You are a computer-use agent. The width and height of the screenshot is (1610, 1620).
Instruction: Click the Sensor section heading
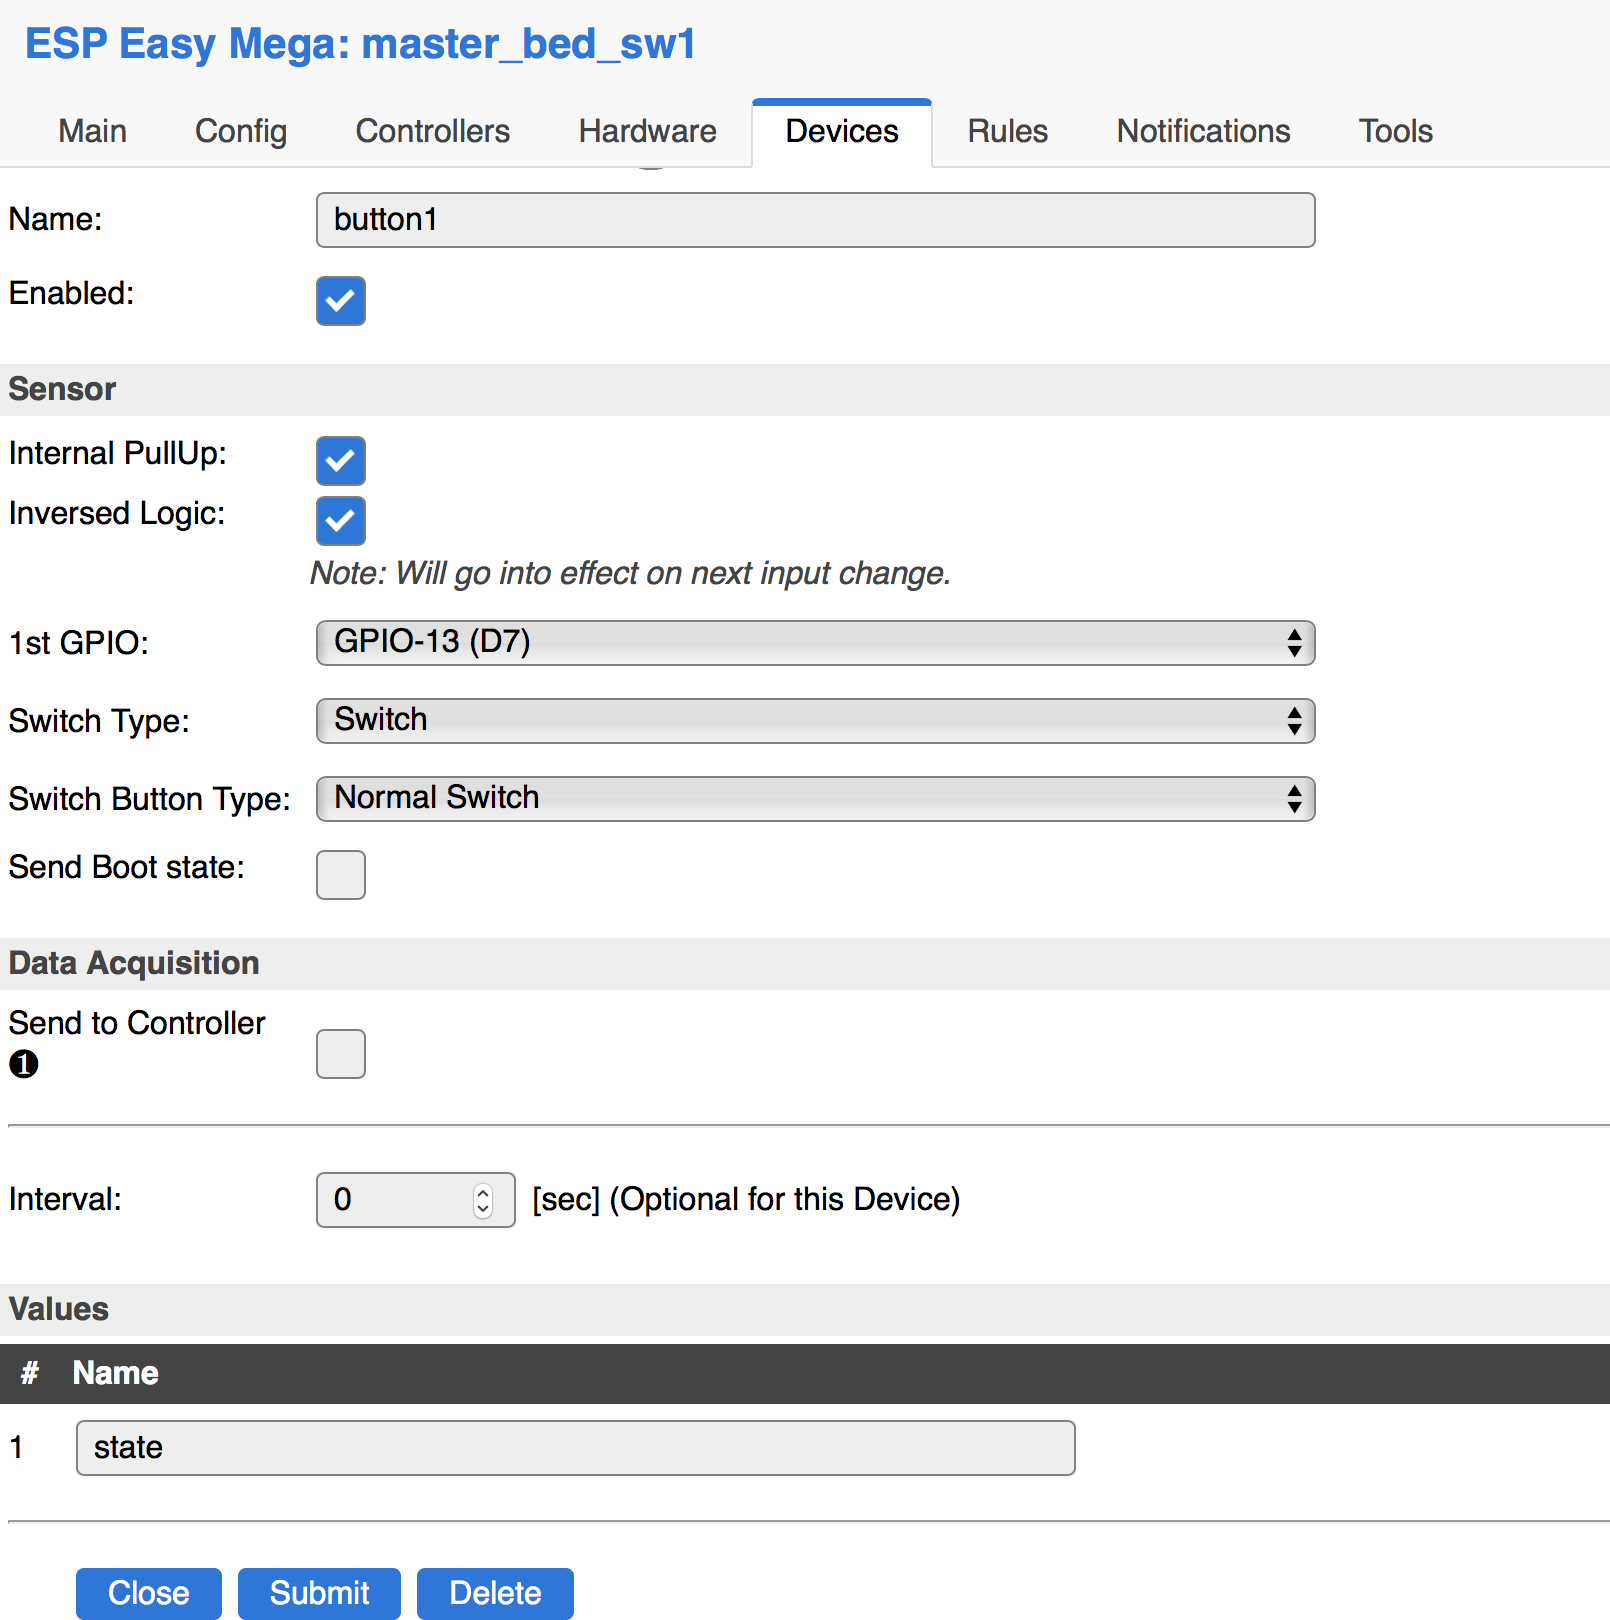pyautogui.click(x=62, y=389)
